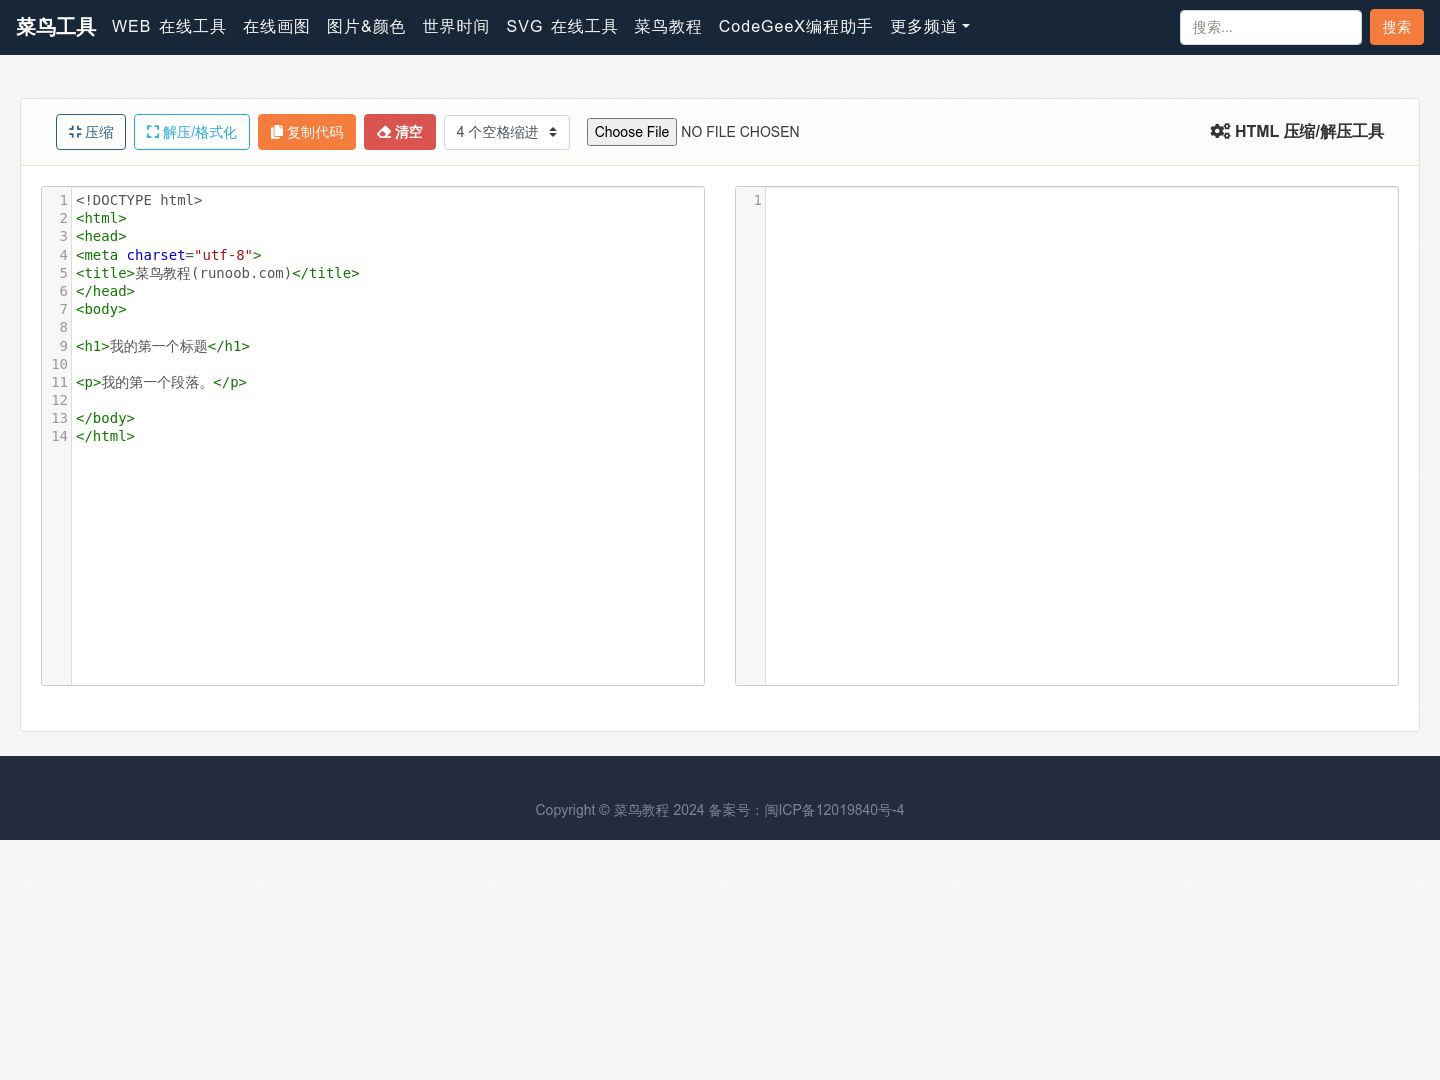This screenshot has height=1080, width=1440.
Task: Click the h1 line in left code editor
Action: pyautogui.click(x=163, y=346)
